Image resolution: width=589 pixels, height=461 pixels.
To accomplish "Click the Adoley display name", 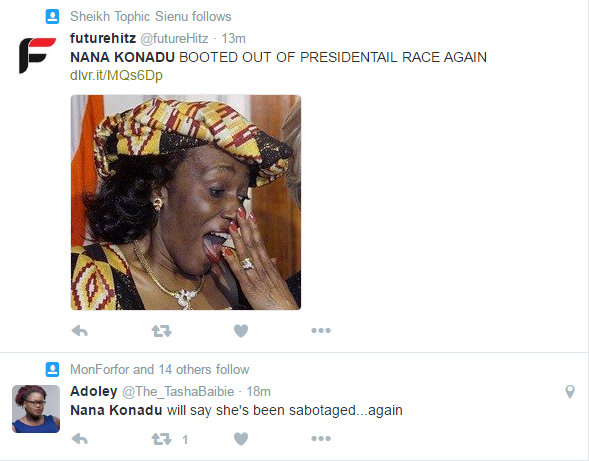I will pyautogui.click(x=94, y=391).
